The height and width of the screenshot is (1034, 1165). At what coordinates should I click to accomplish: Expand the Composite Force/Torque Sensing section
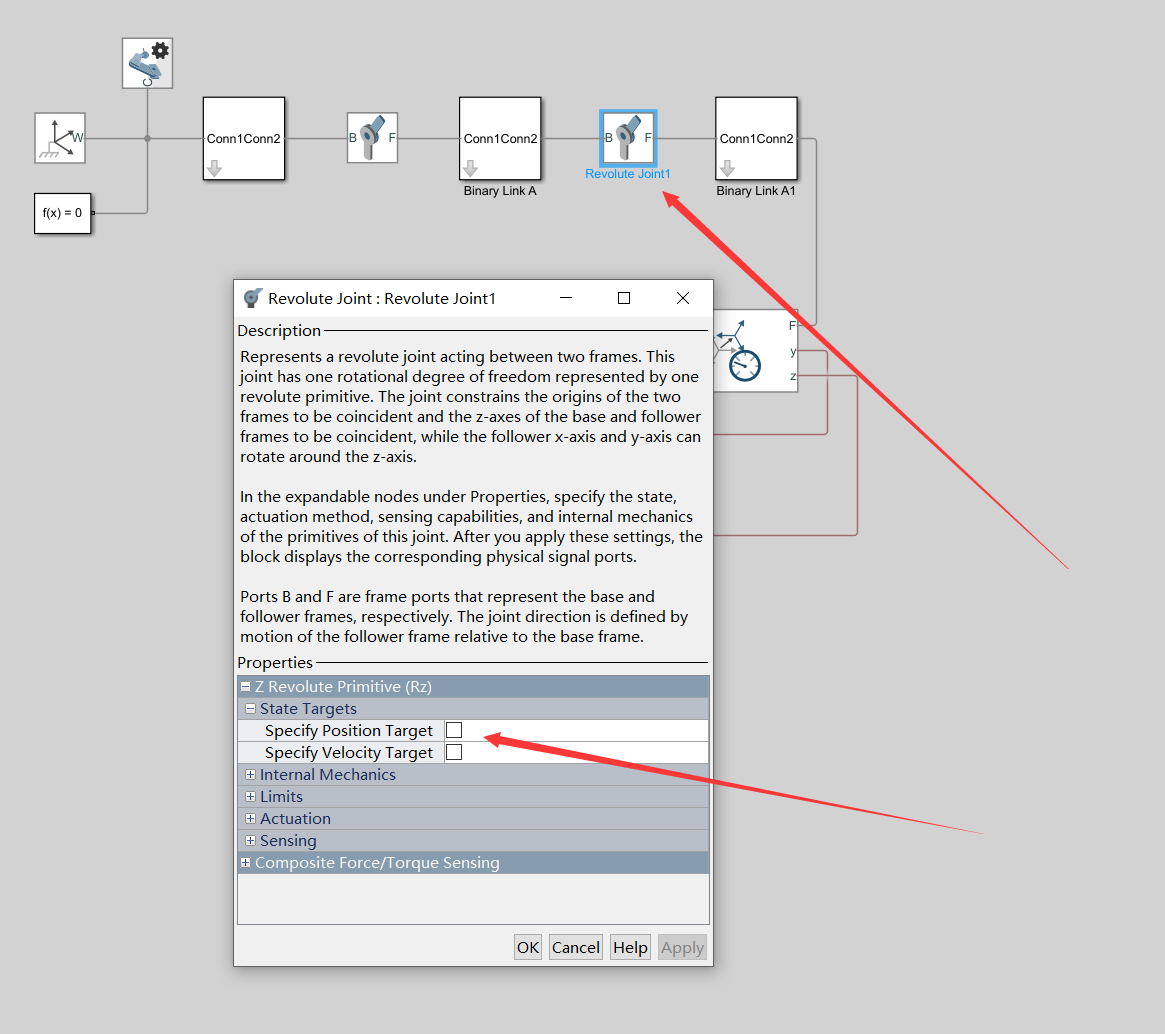[x=246, y=862]
